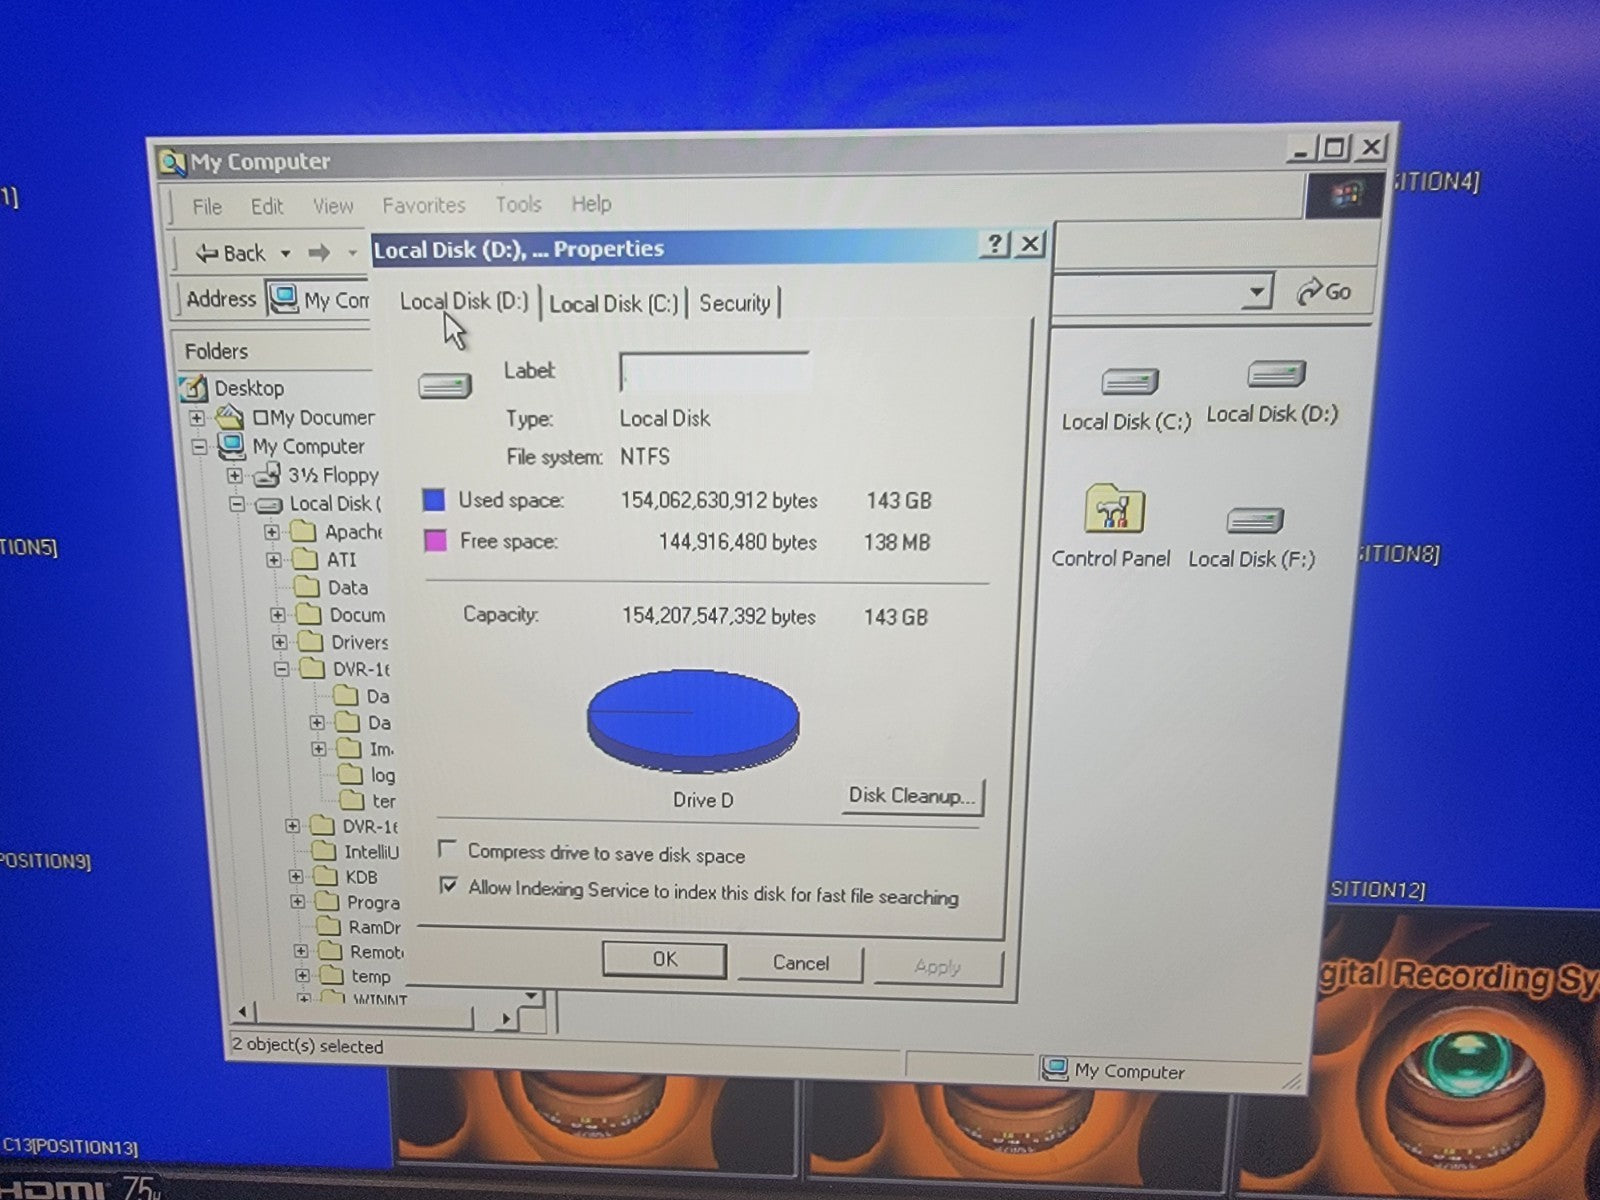The width and height of the screenshot is (1600, 1200).
Task: Click the Label text input field
Action: pos(714,372)
